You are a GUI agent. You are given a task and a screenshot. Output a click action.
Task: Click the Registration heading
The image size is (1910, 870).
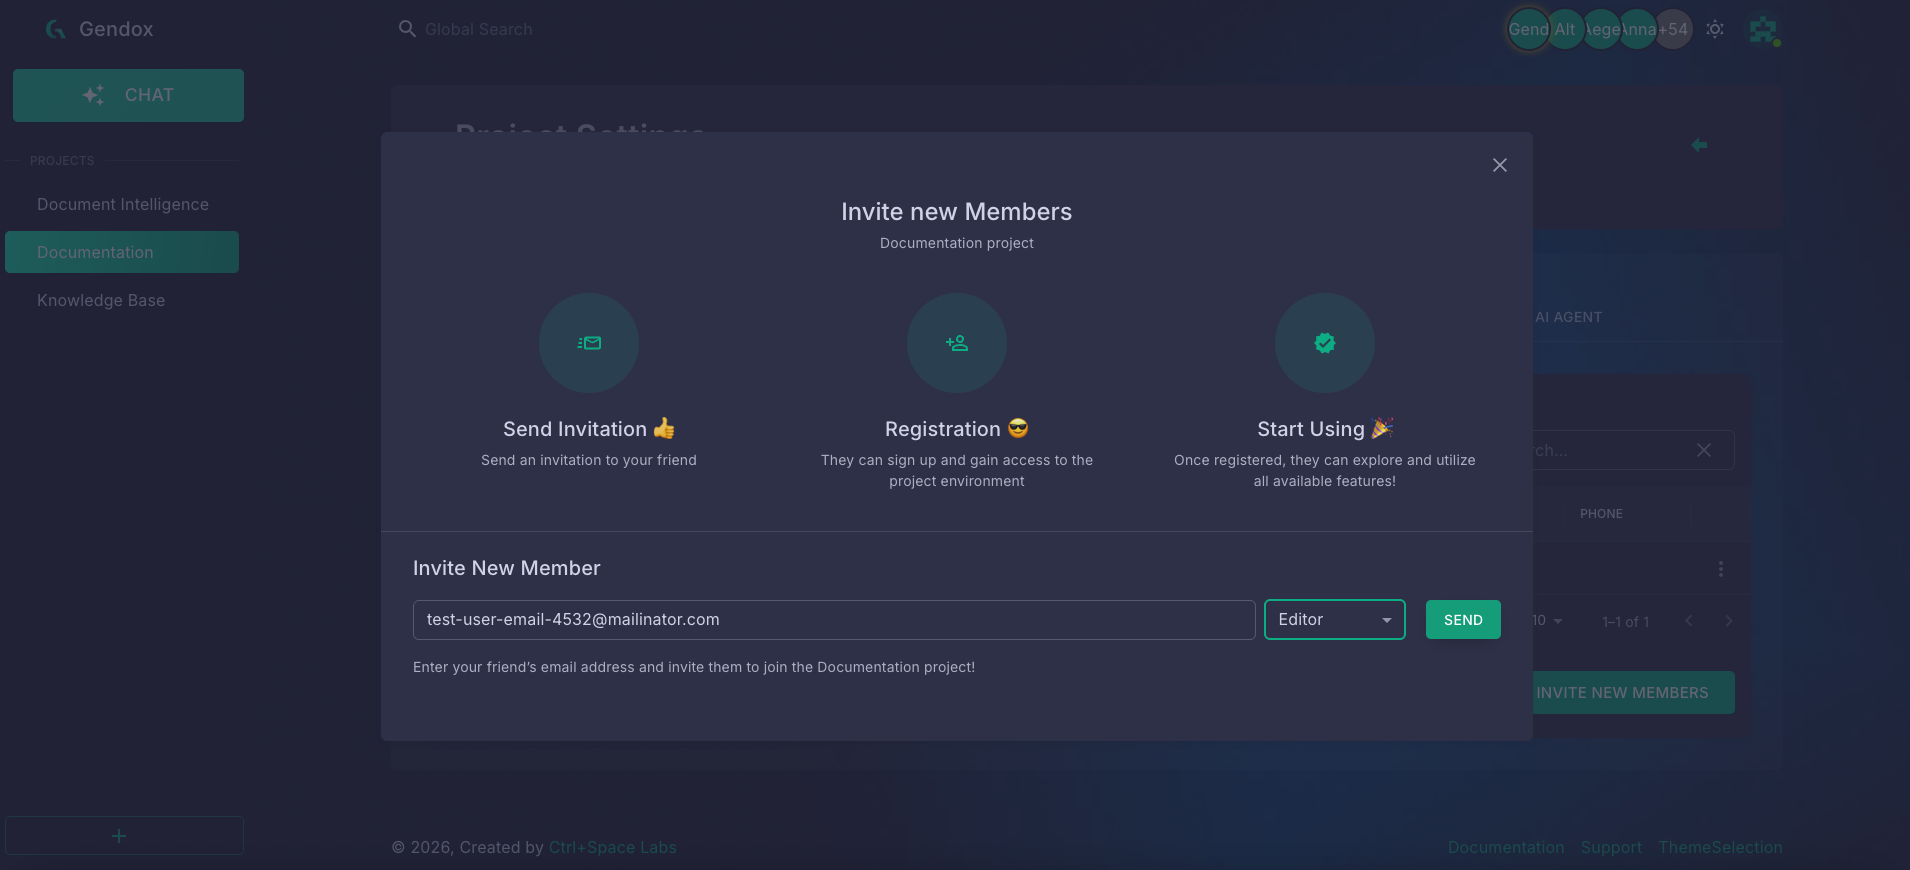click(x=957, y=429)
